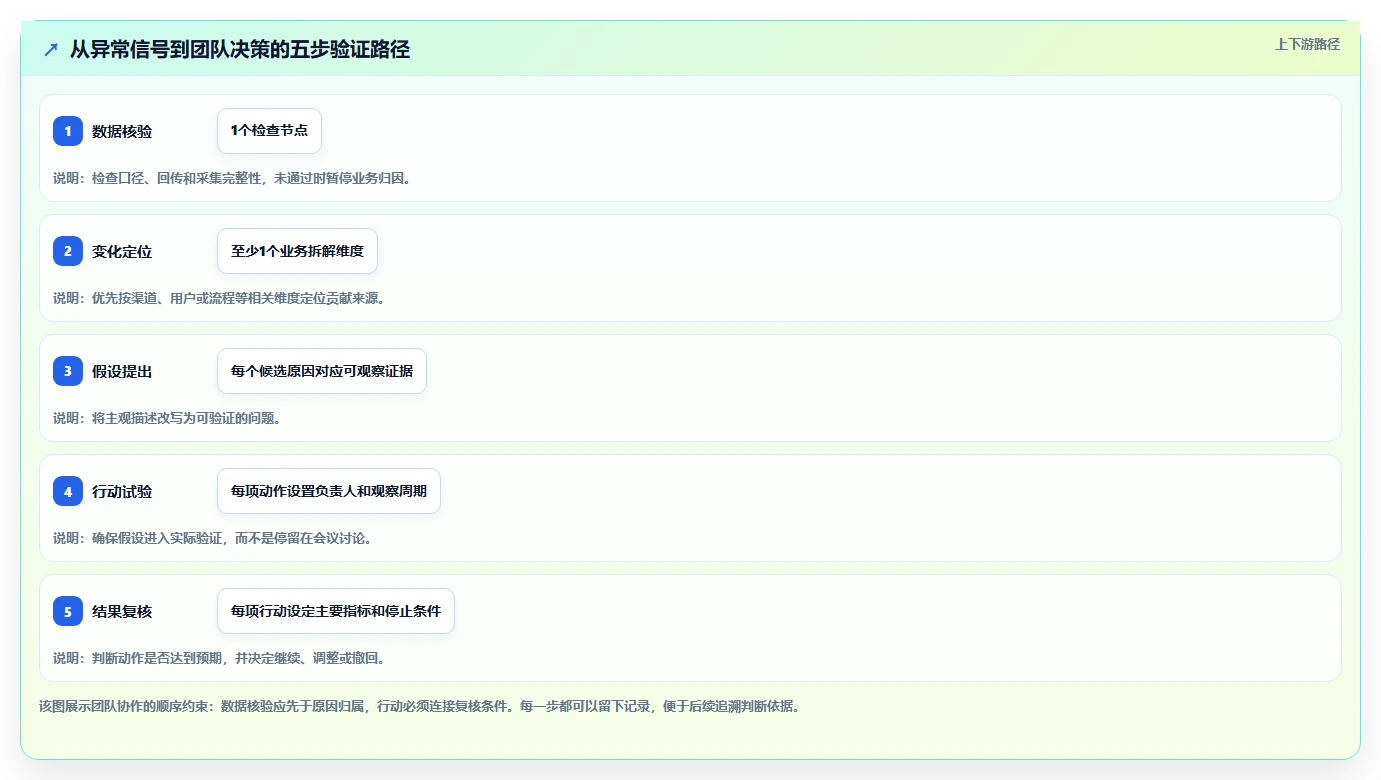
Task: Click the 每项动作设置负责人和观察周期 chip
Action: (329, 491)
